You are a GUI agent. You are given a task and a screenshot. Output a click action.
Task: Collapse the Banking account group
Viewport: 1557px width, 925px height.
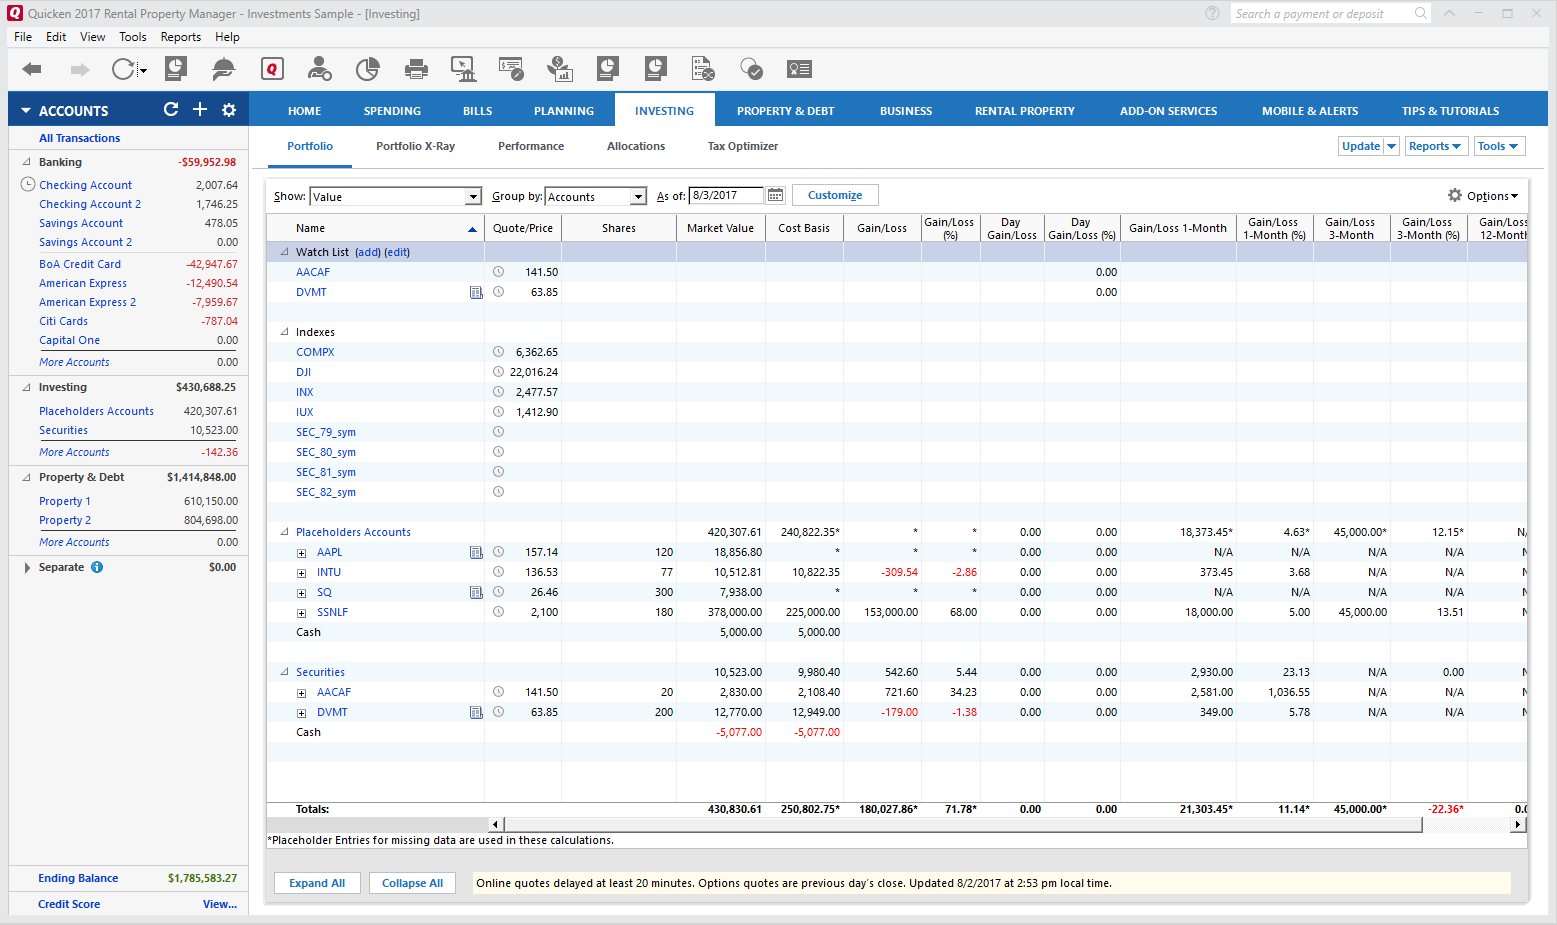(x=26, y=162)
